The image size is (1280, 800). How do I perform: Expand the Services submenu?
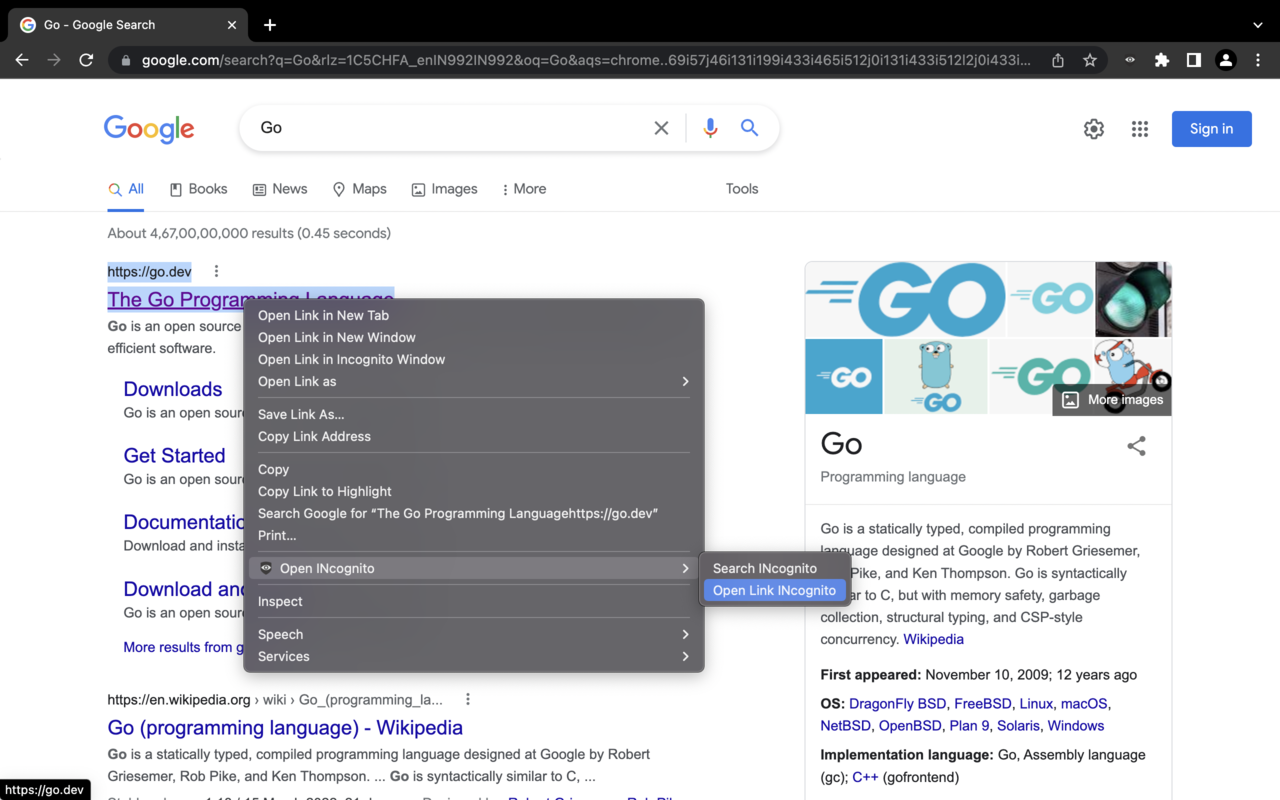pos(474,656)
